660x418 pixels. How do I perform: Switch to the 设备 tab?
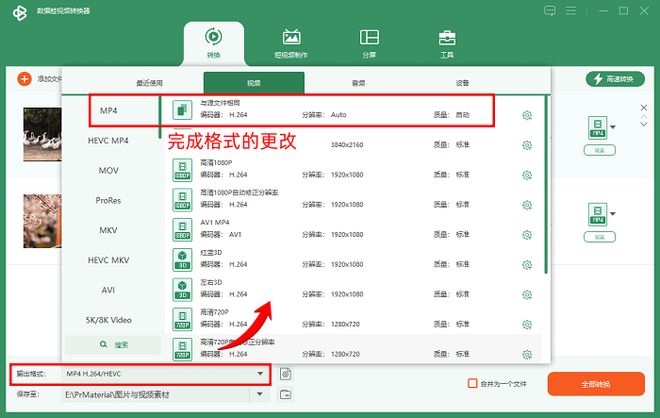click(462, 83)
